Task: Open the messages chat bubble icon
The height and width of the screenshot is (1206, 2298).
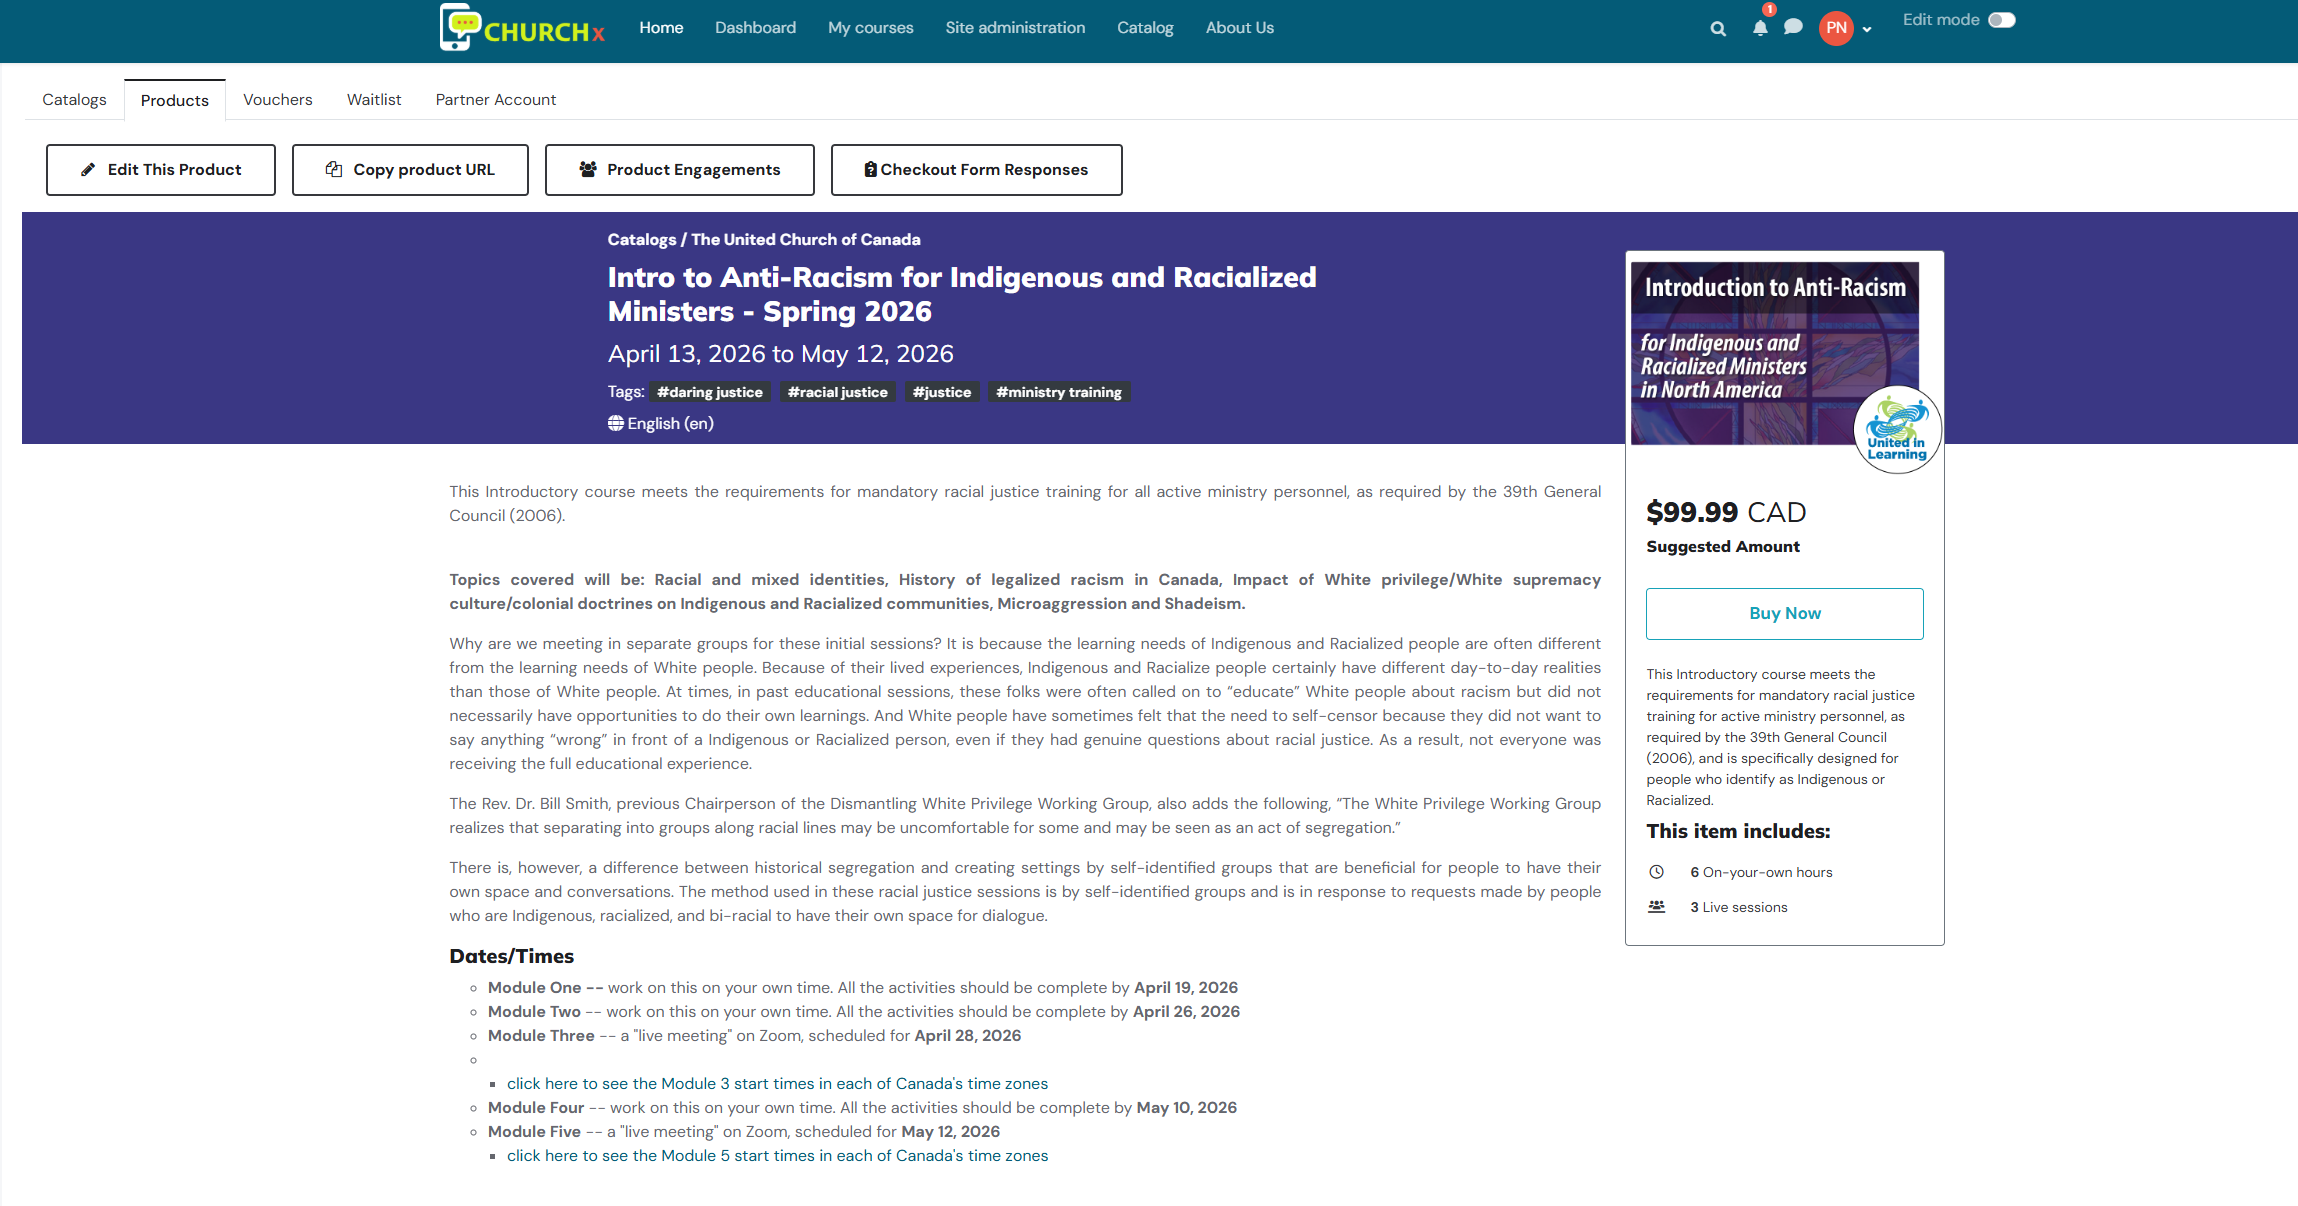Action: (x=1793, y=27)
